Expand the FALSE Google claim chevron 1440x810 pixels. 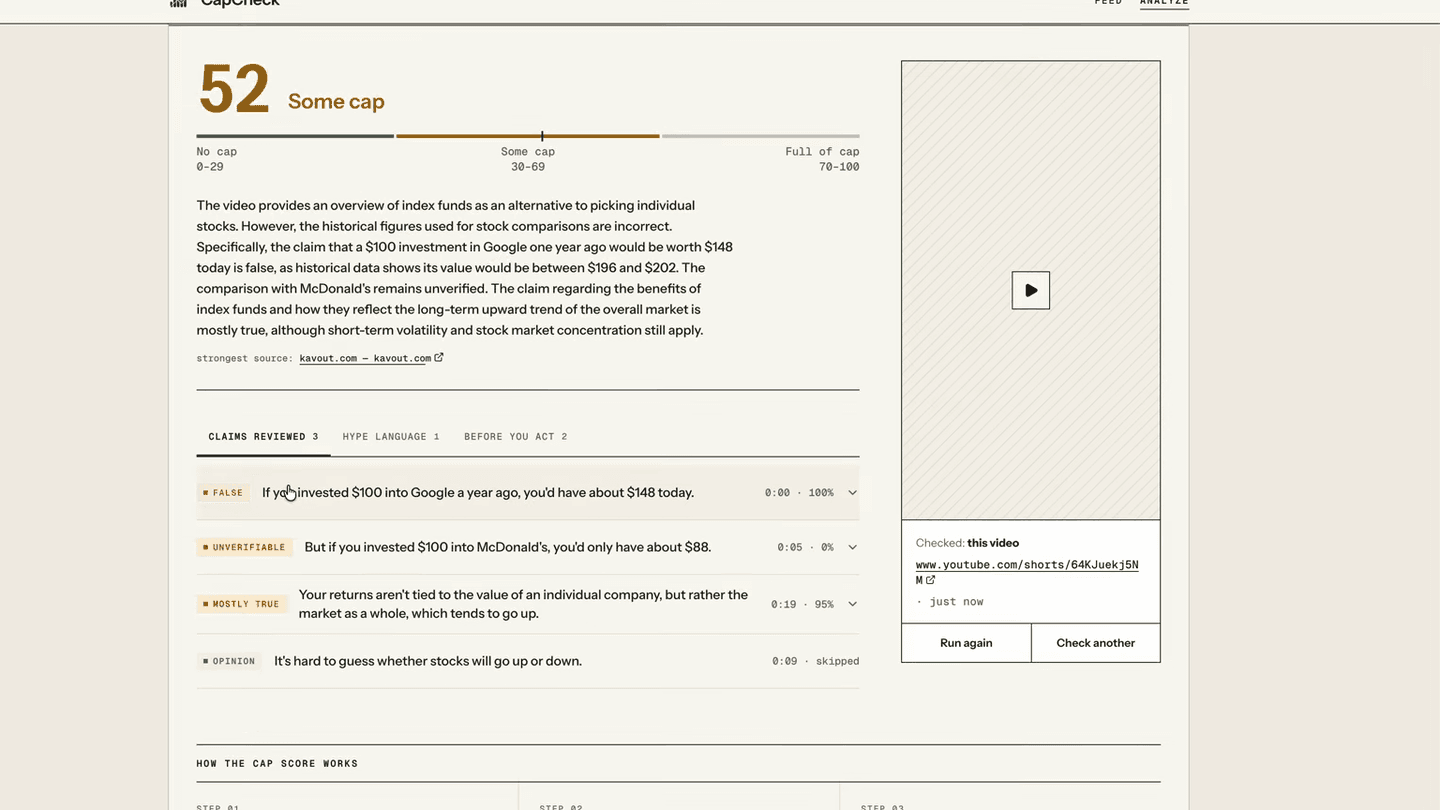852,493
